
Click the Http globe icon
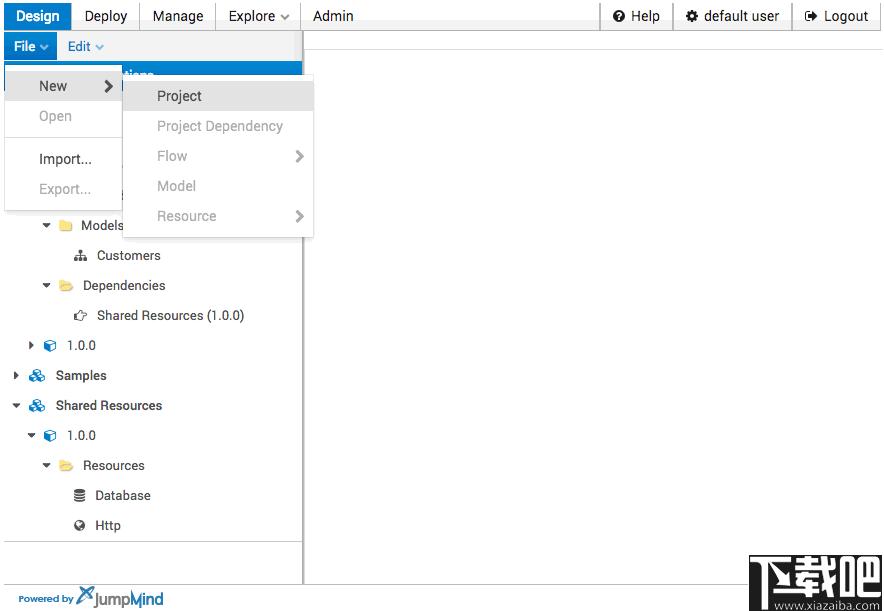pos(79,525)
